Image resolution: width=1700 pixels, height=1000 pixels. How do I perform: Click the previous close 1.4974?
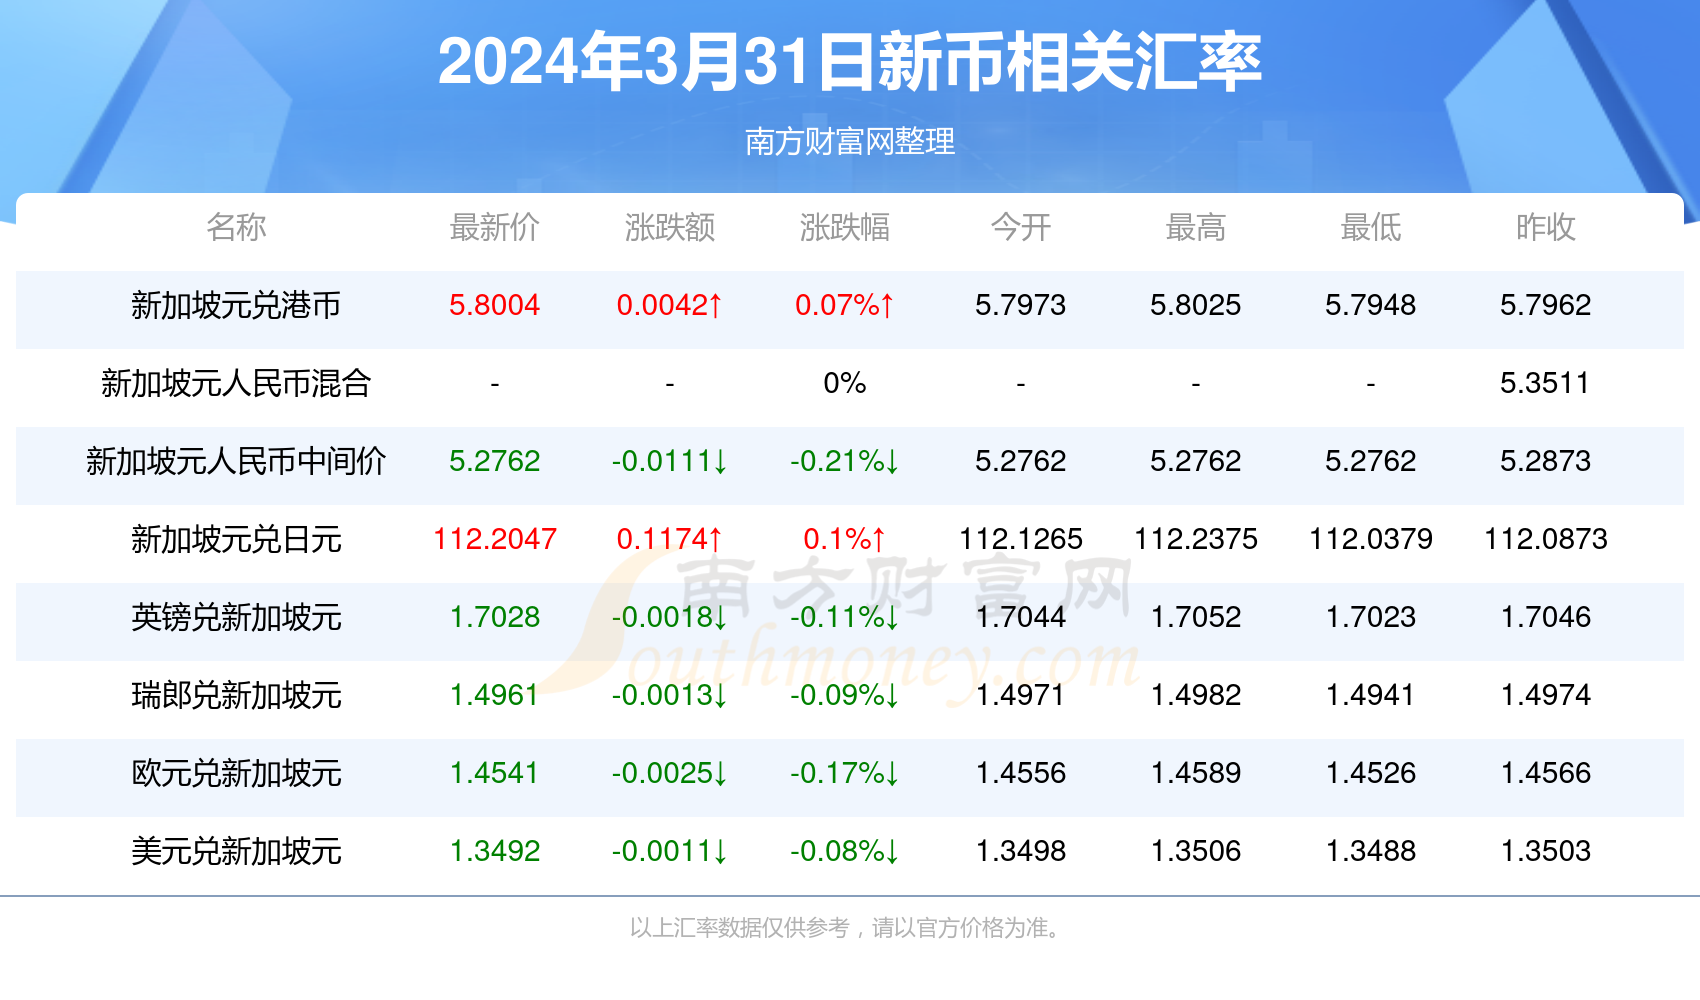(1545, 695)
